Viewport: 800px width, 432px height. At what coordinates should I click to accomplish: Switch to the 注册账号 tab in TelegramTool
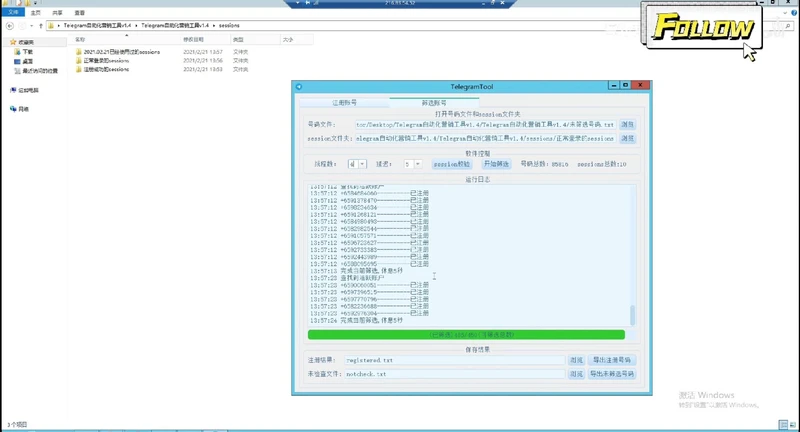(344, 103)
